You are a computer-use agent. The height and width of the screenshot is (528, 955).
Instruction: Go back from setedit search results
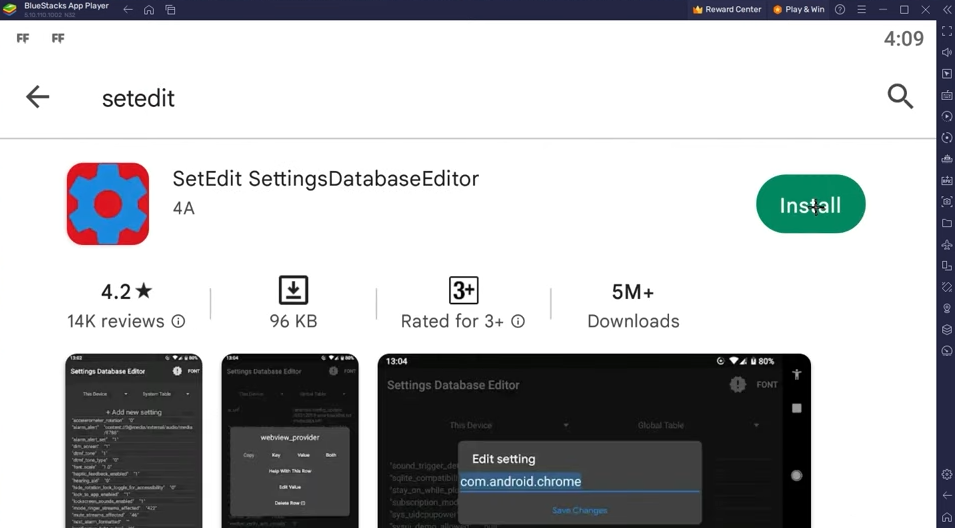point(37,97)
